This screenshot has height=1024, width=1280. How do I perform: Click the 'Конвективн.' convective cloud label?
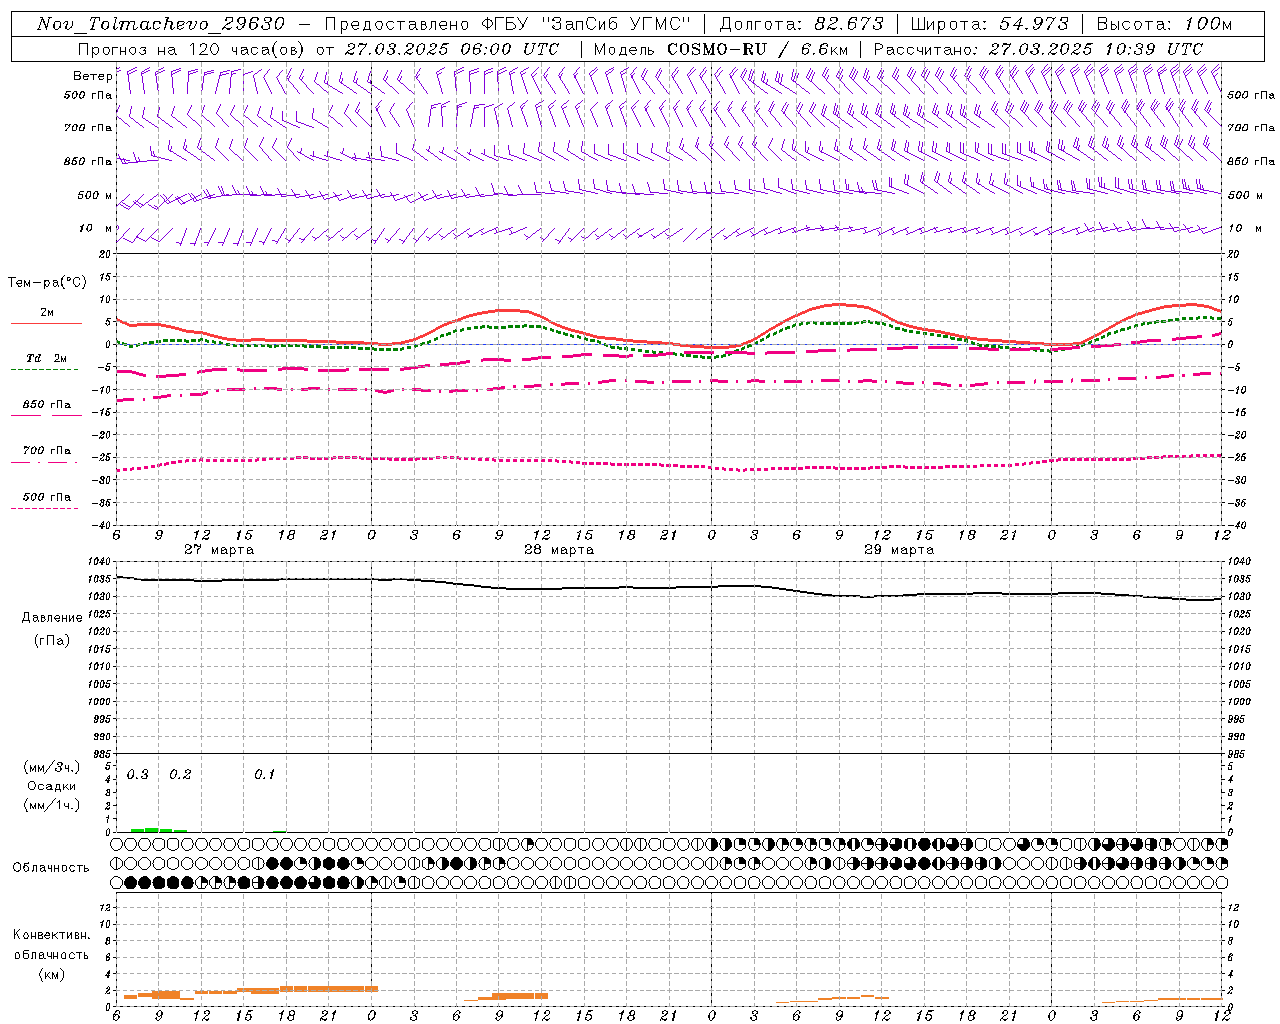click(52, 935)
